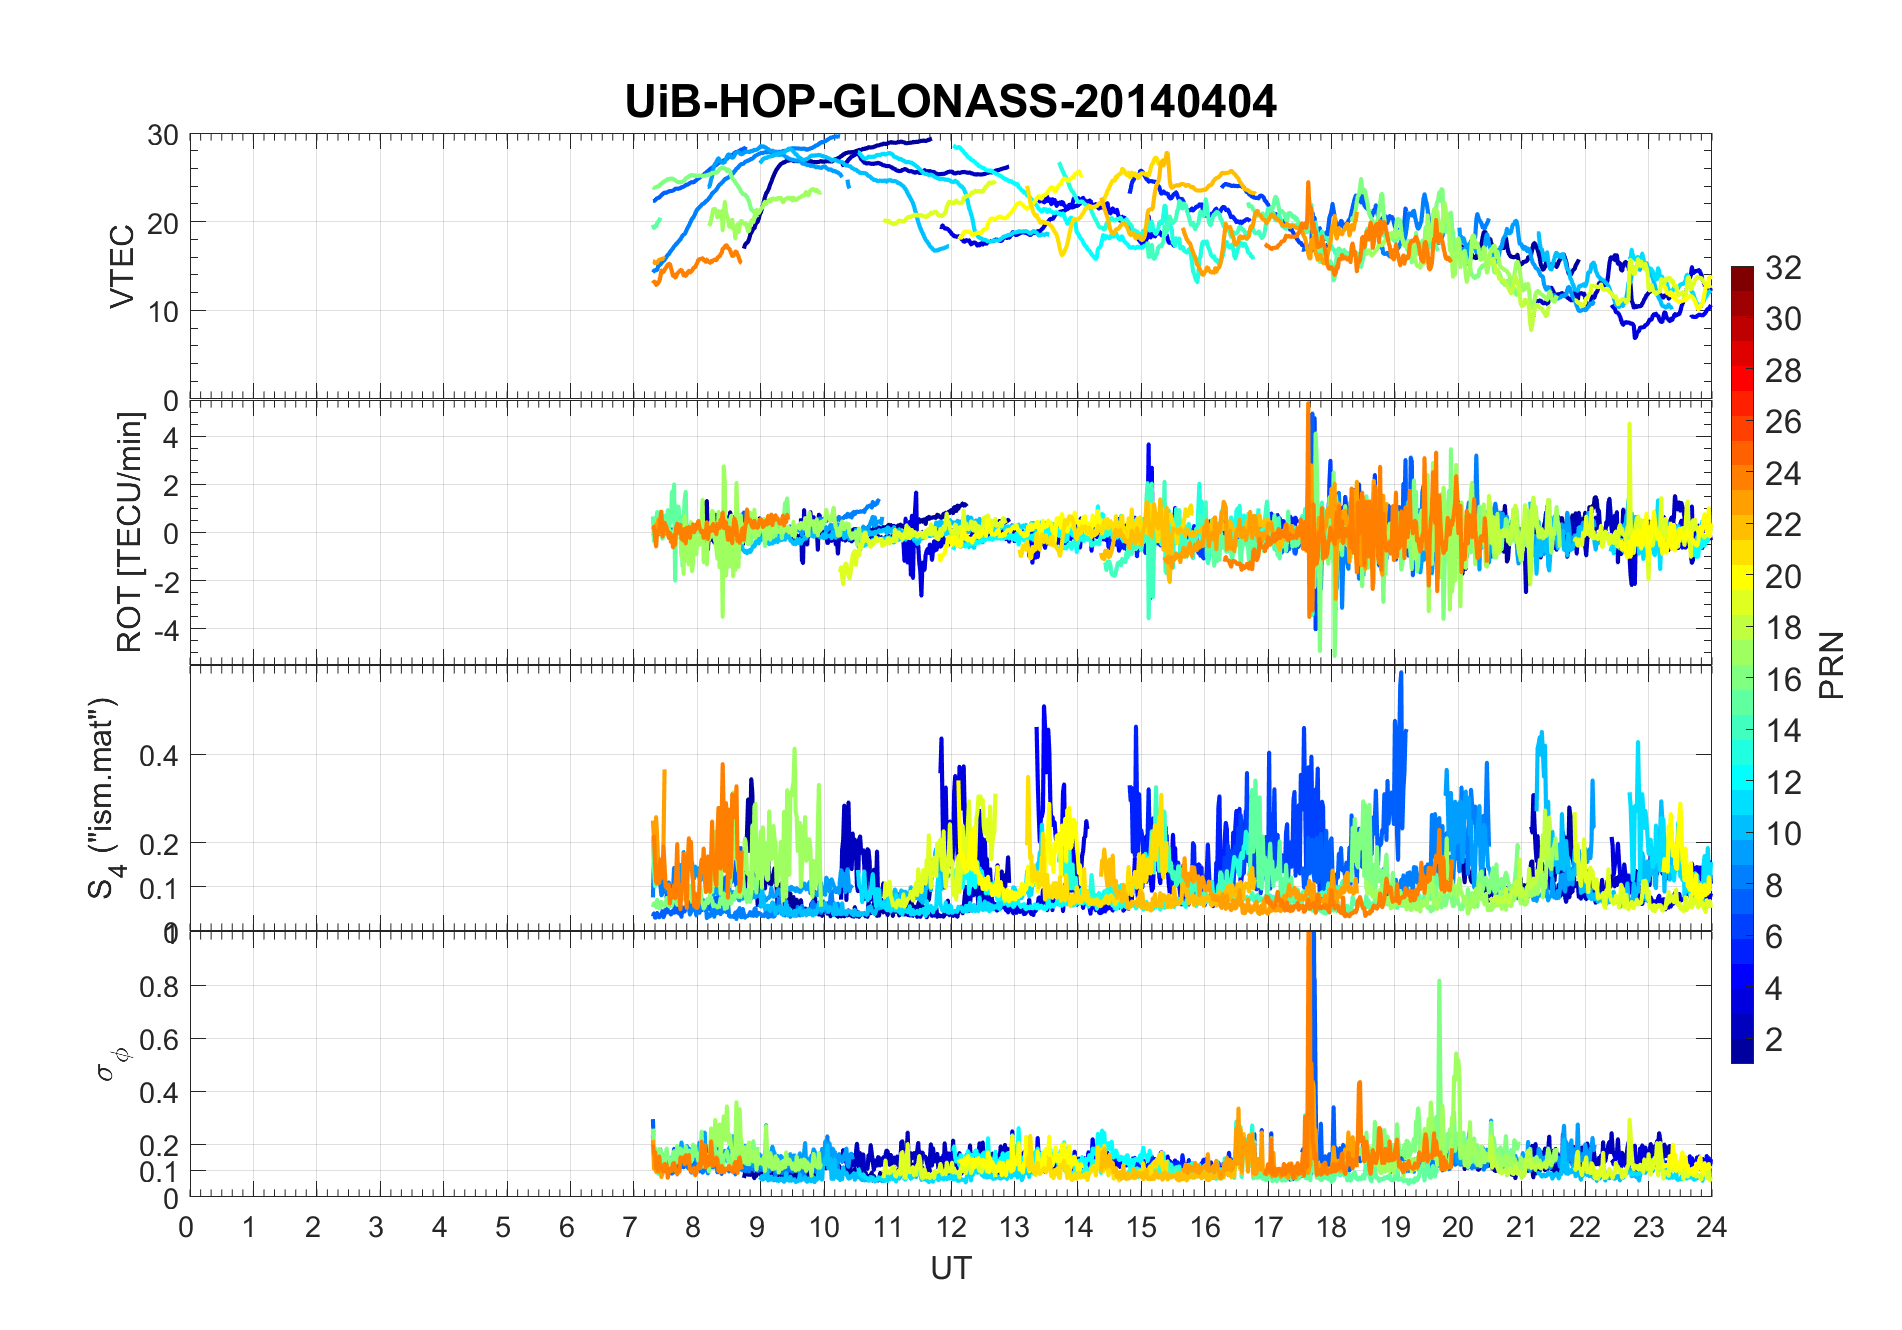Click colorbar tick value 24
The width and height of the screenshot is (1902, 1330).
[1783, 473]
